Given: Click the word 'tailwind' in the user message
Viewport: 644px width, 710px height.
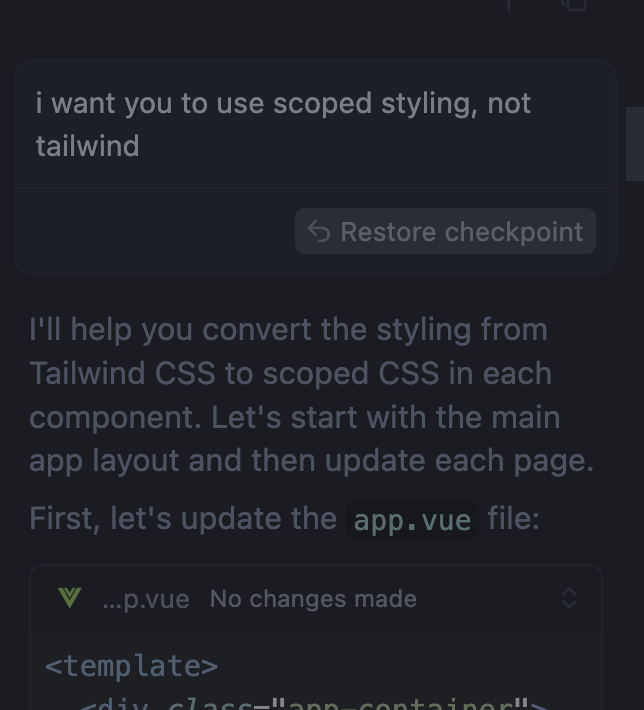Looking at the screenshot, I should click(x=87, y=146).
